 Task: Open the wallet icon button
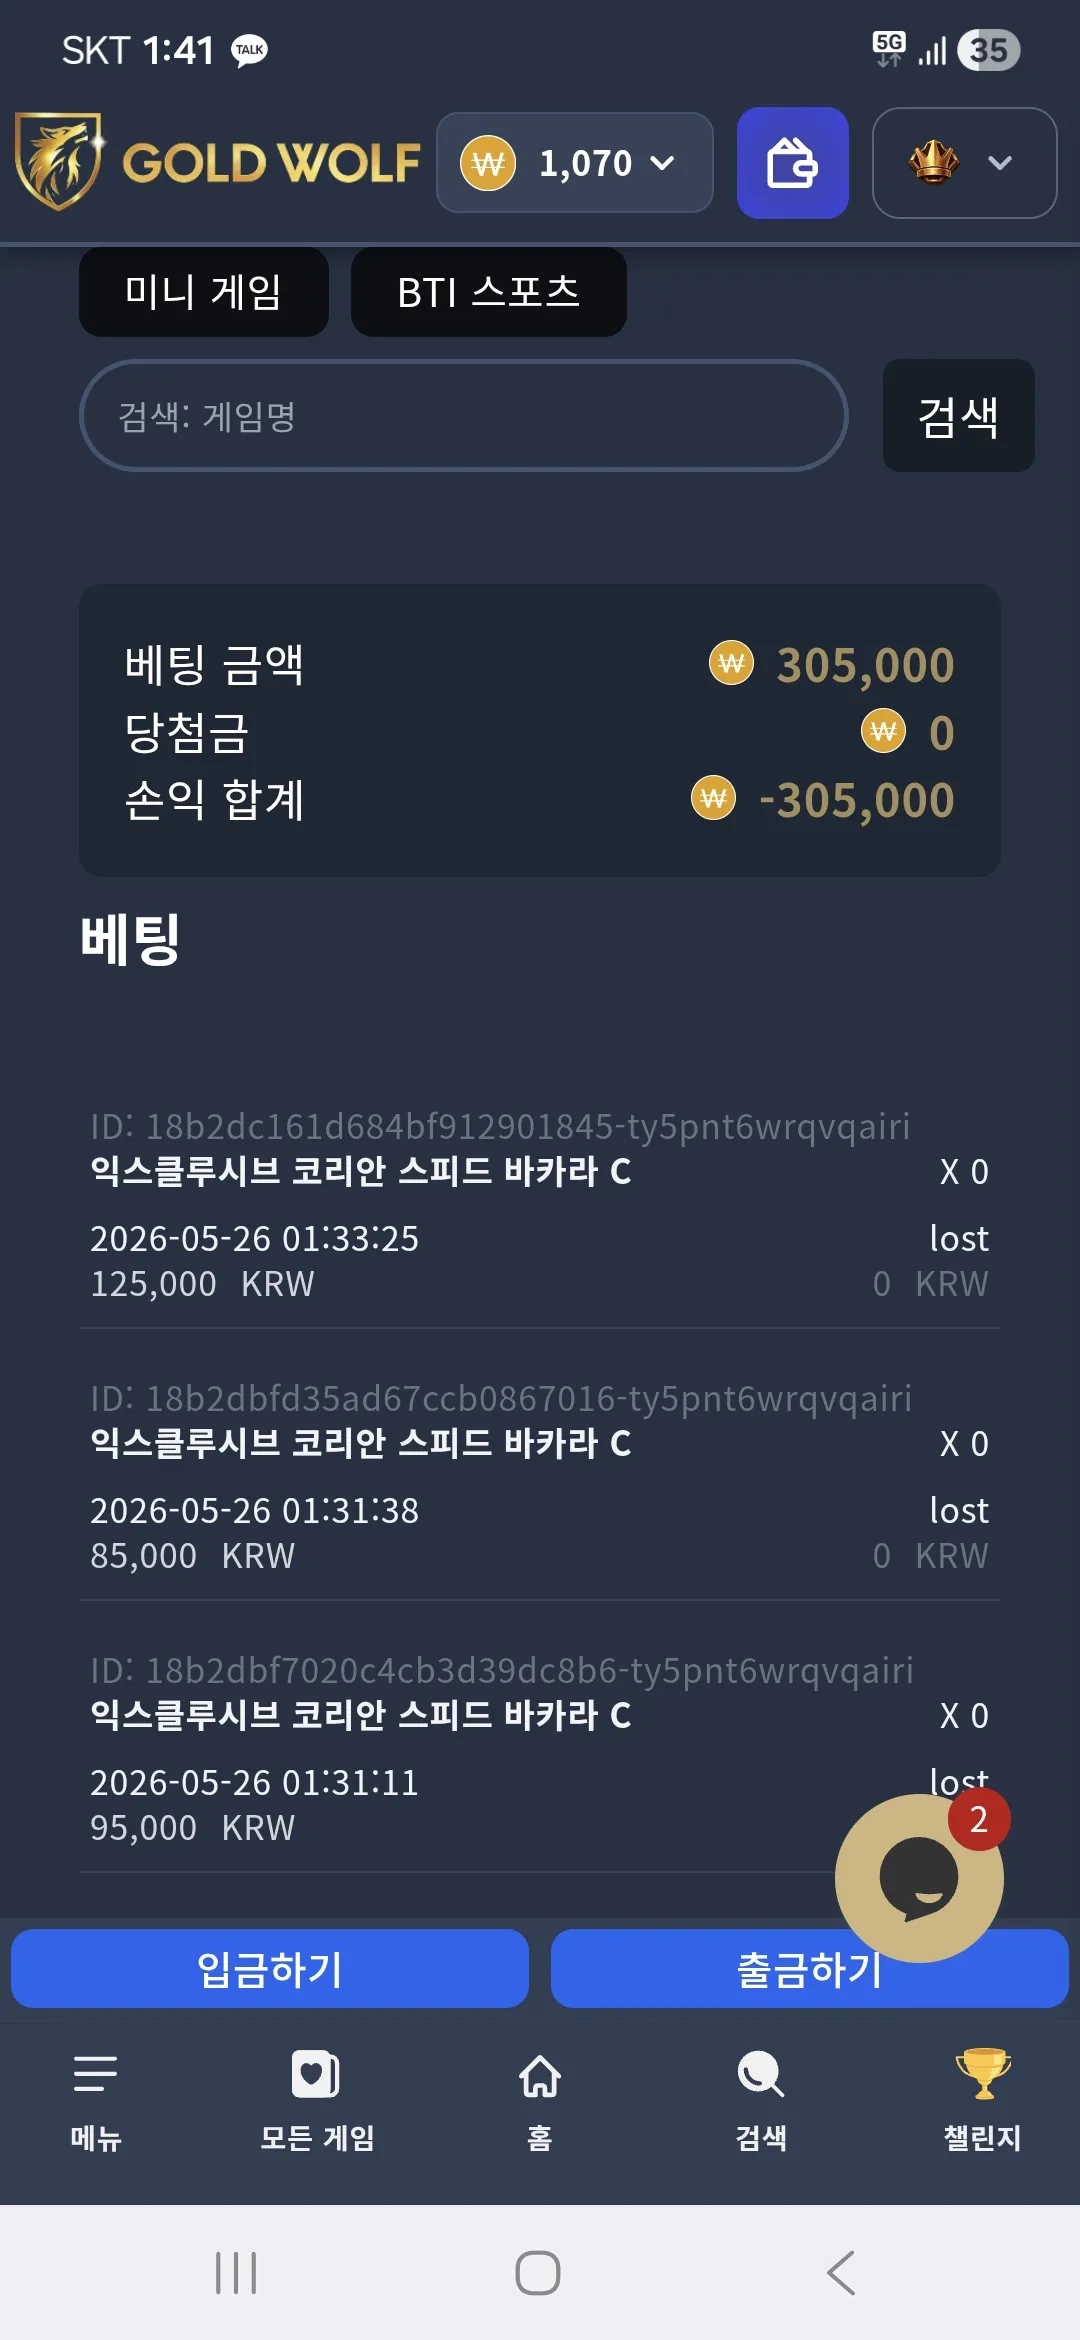coord(792,163)
